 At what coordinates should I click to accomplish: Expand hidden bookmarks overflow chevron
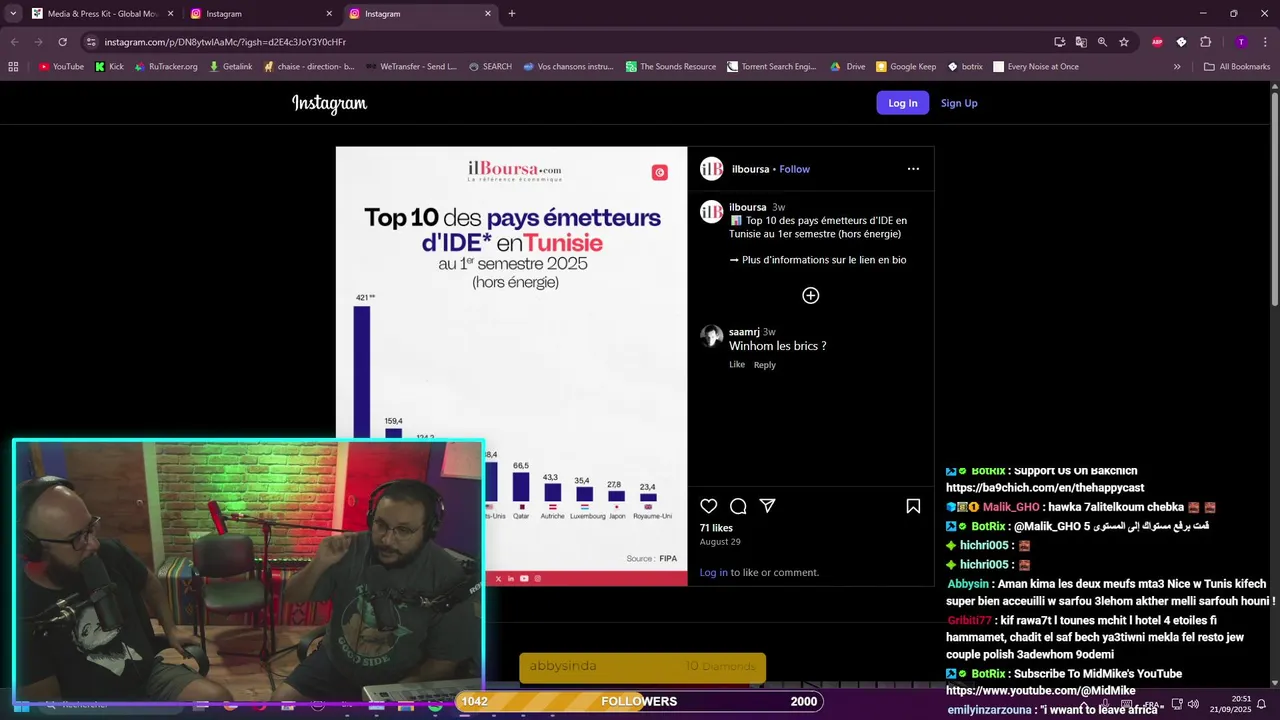[x=1177, y=67]
